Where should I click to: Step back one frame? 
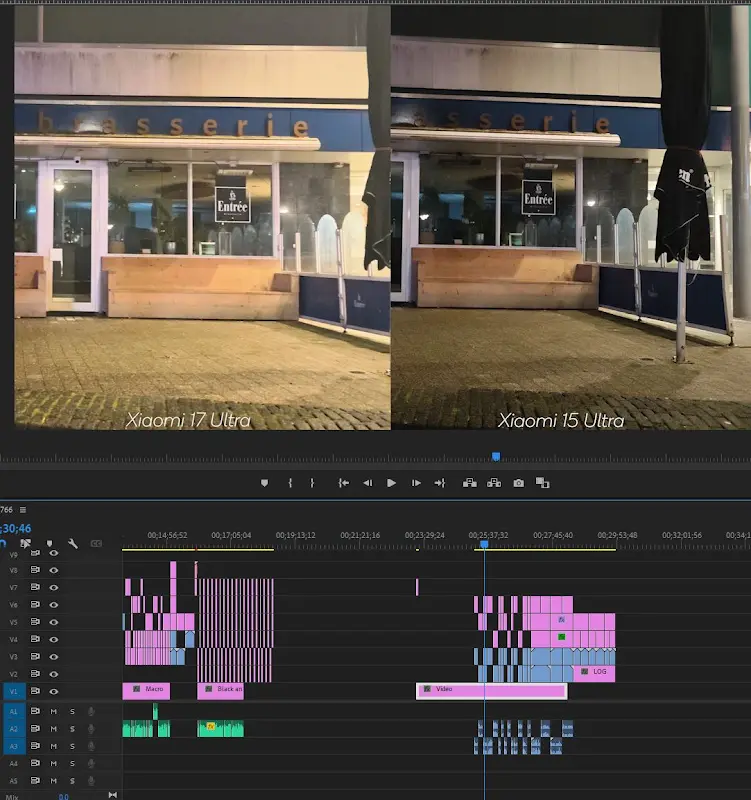(367, 483)
